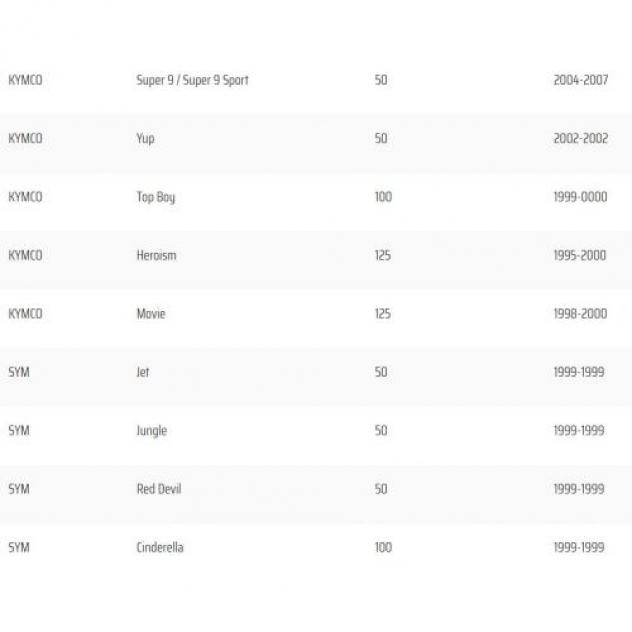Select the 100 displacement in Cinderella row
The height and width of the screenshot is (632, 632).
coord(383,547)
